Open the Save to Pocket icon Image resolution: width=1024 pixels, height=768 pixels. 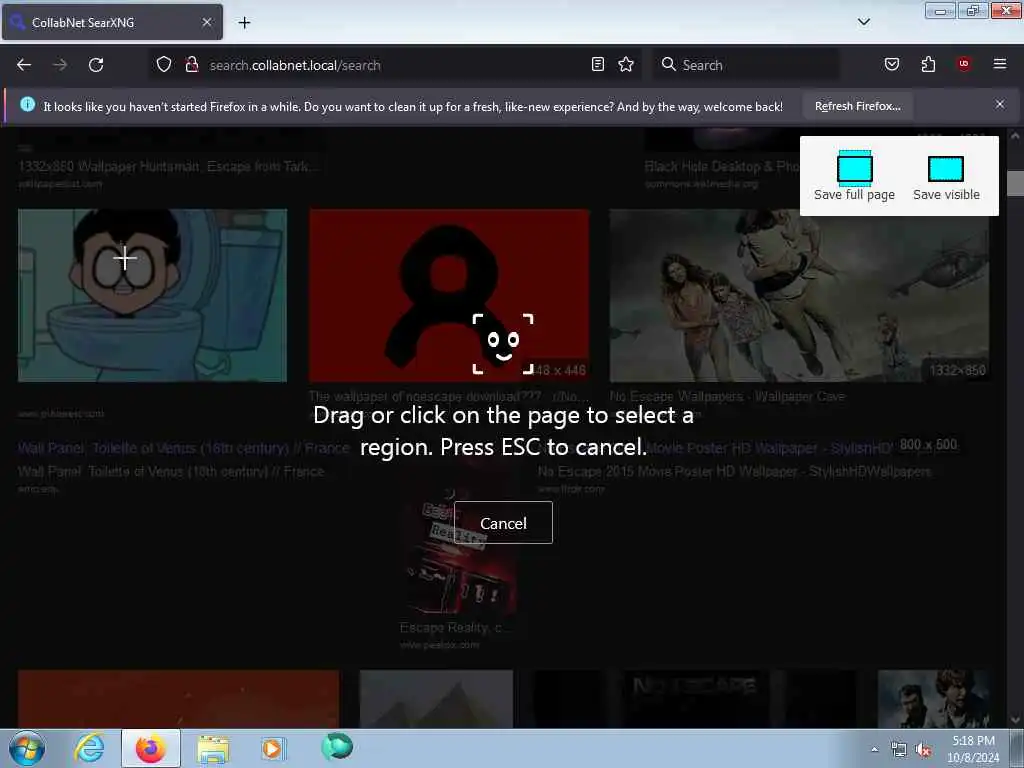(x=891, y=64)
